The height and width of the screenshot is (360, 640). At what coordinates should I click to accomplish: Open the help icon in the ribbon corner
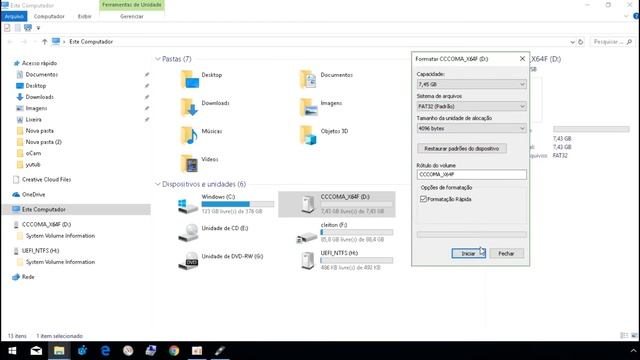(x=636, y=16)
